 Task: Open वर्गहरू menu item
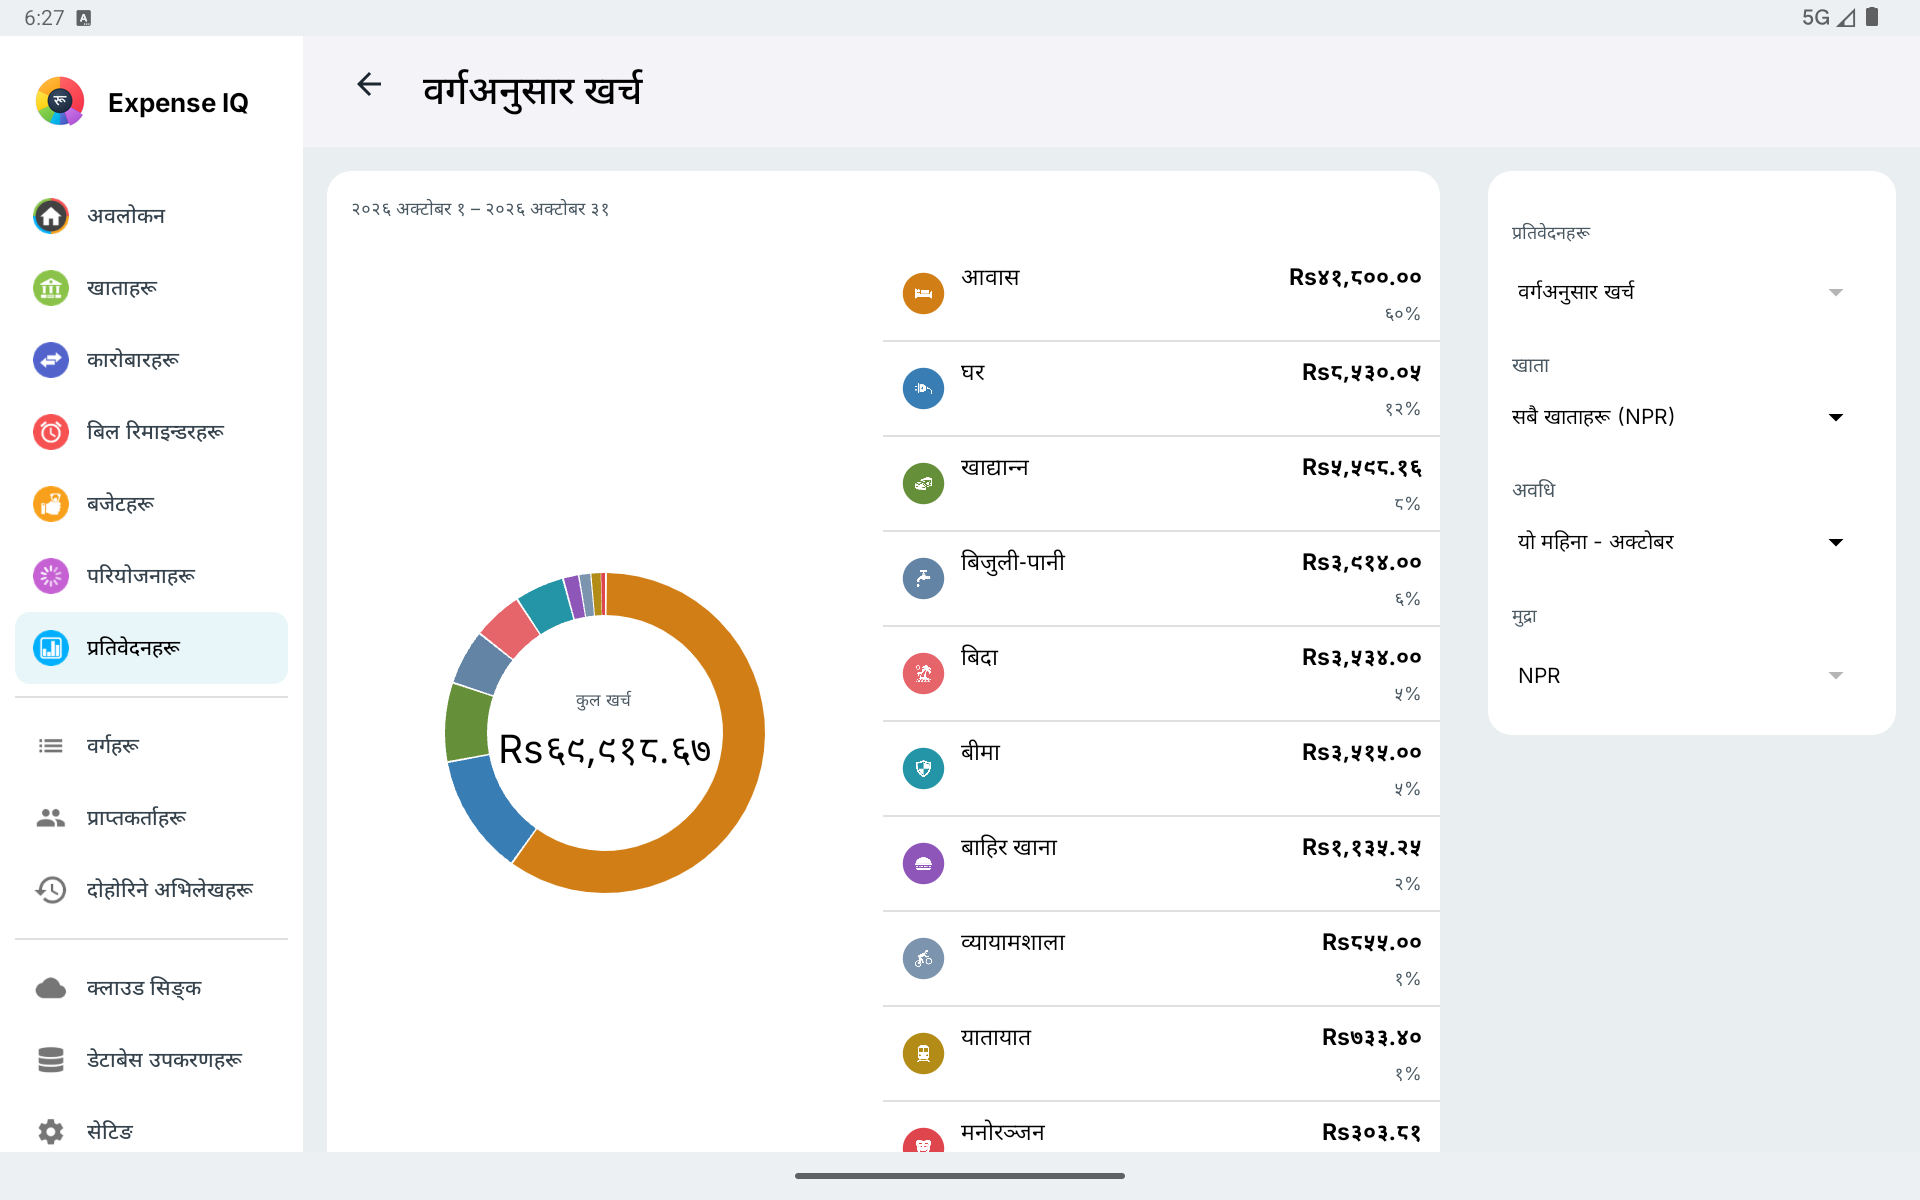point(152,746)
